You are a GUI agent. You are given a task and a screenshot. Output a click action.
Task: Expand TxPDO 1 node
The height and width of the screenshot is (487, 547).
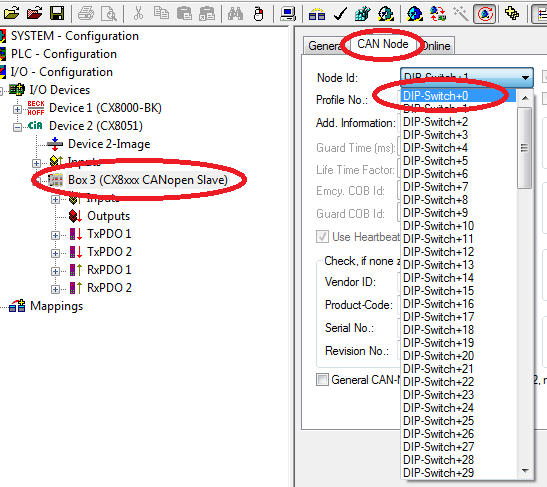55,235
